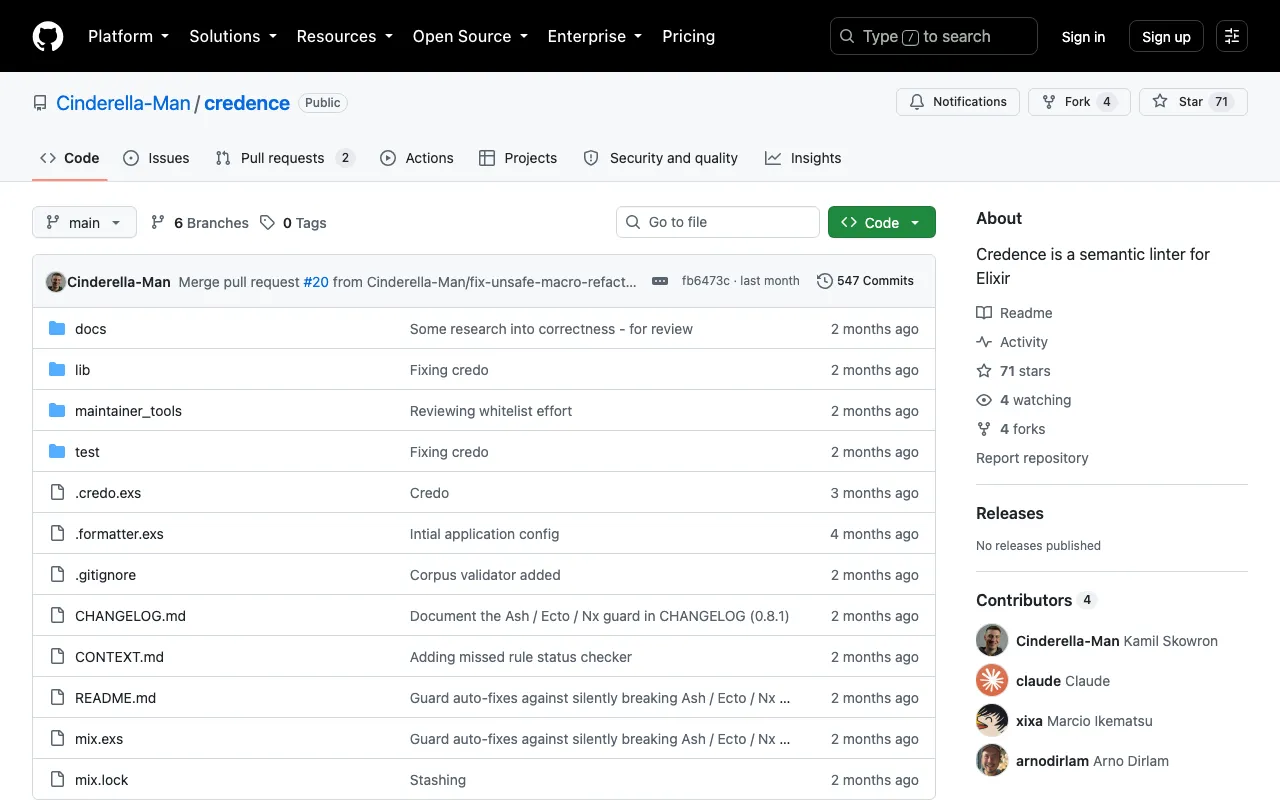Open the Open Source menu

[470, 36]
